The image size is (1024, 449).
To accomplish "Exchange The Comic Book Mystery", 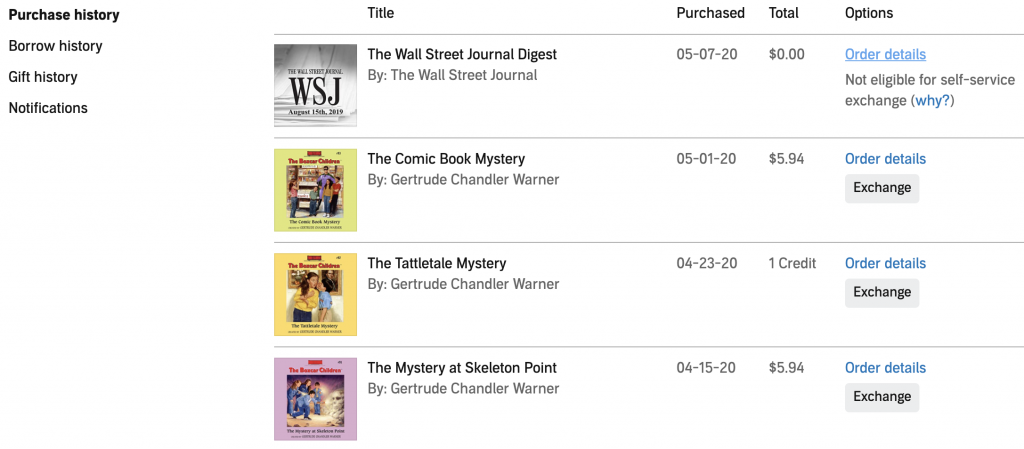I will [882, 188].
